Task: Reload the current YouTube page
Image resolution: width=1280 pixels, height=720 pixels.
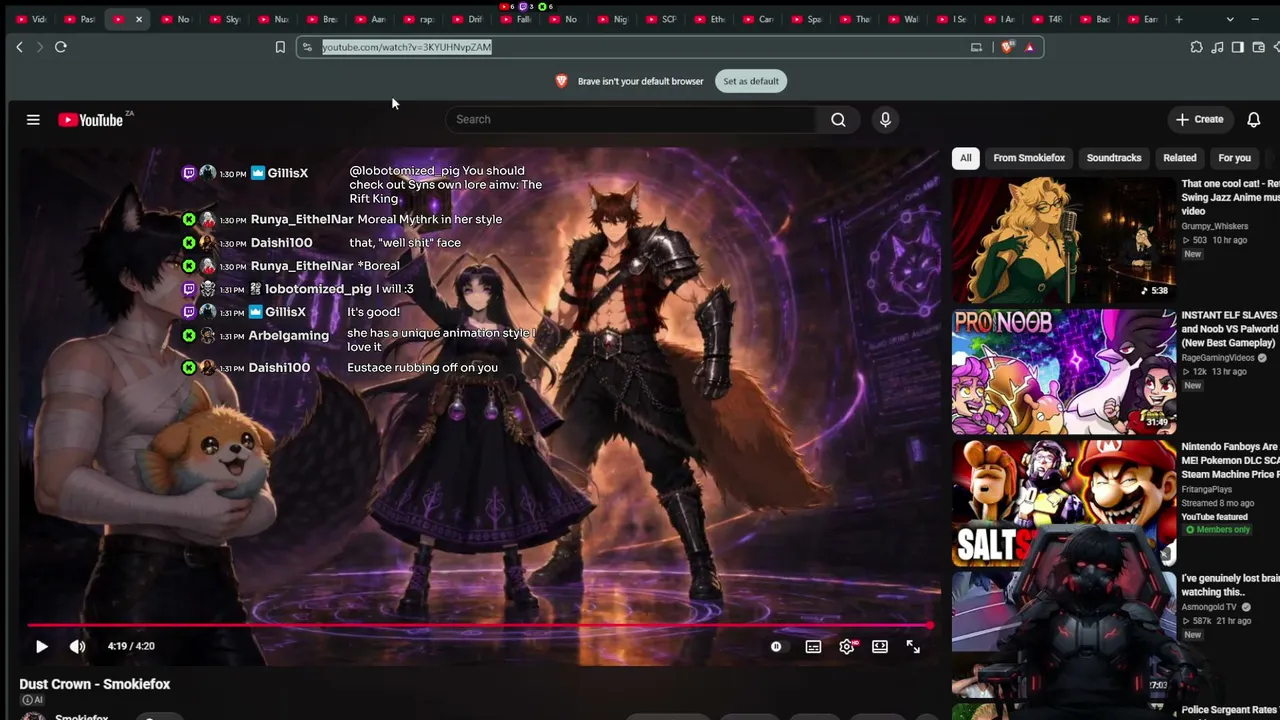Action: coord(61,47)
